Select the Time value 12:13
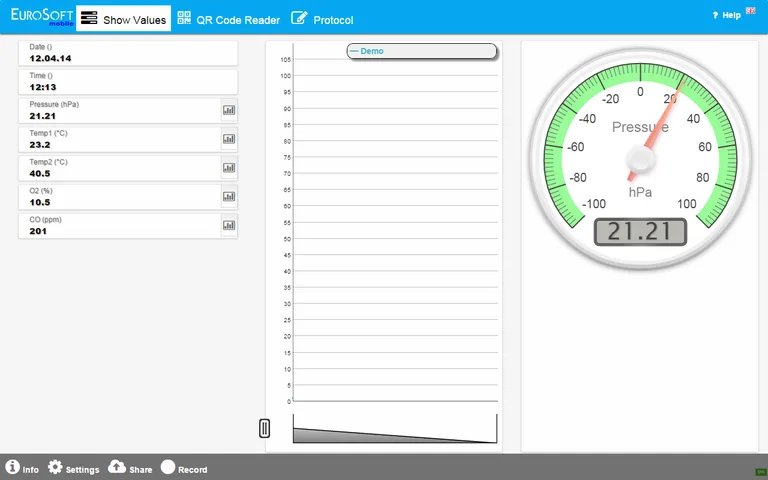 point(43,87)
